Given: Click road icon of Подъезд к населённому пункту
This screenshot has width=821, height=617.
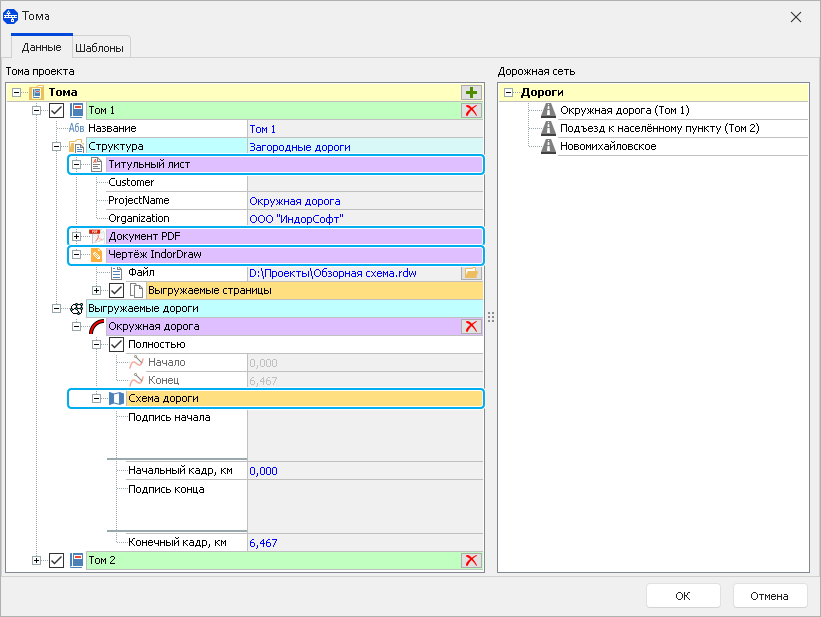Looking at the screenshot, I should click(548, 128).
